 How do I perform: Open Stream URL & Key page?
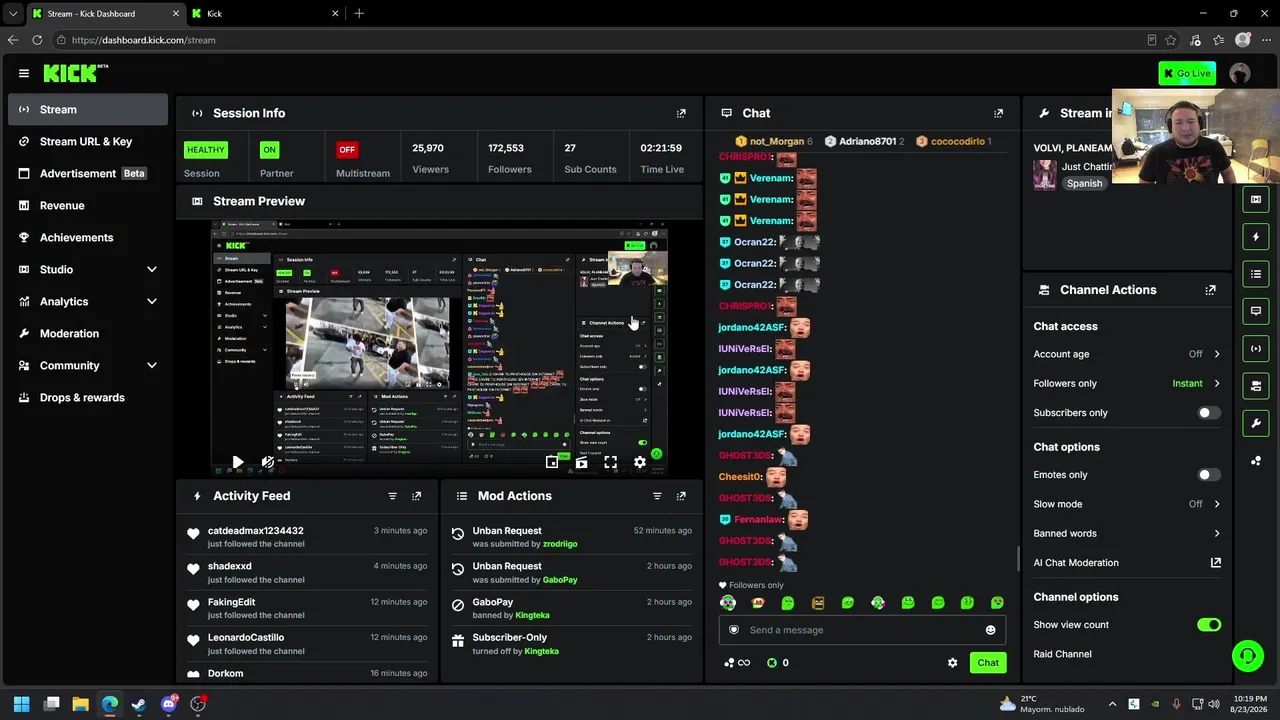point(88,141)
